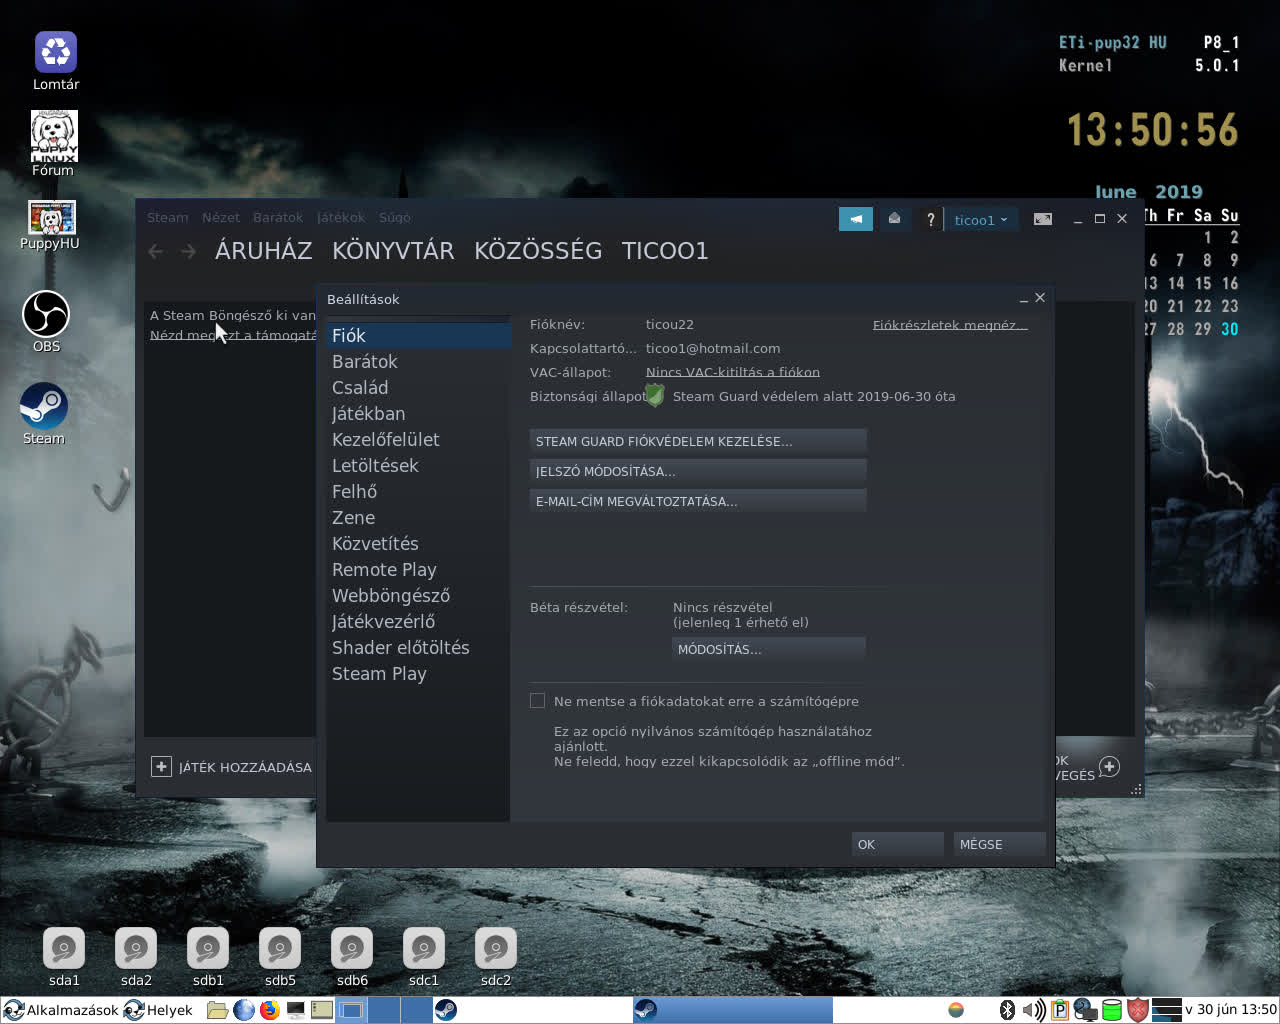Go to the KÖZÖSSÉG community tab
This screenshot has width=1280, height=1024.
pyautogui.click(x=538, y=251)
